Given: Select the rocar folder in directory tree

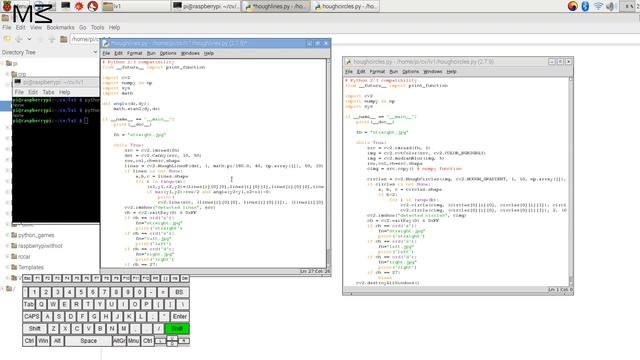Looking at the screenshot, I should (21, 256).
